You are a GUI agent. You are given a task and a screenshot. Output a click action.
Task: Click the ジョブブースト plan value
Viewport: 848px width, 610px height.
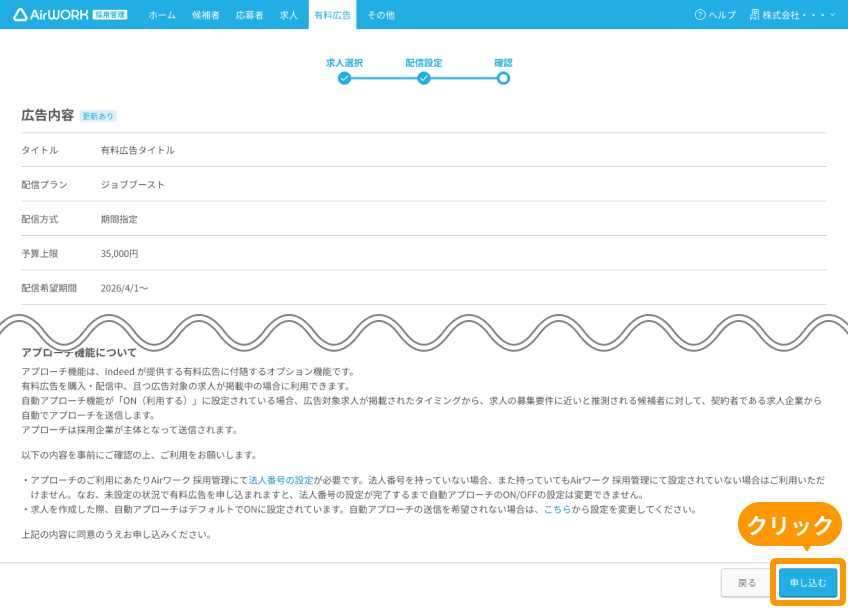(132, 185)
